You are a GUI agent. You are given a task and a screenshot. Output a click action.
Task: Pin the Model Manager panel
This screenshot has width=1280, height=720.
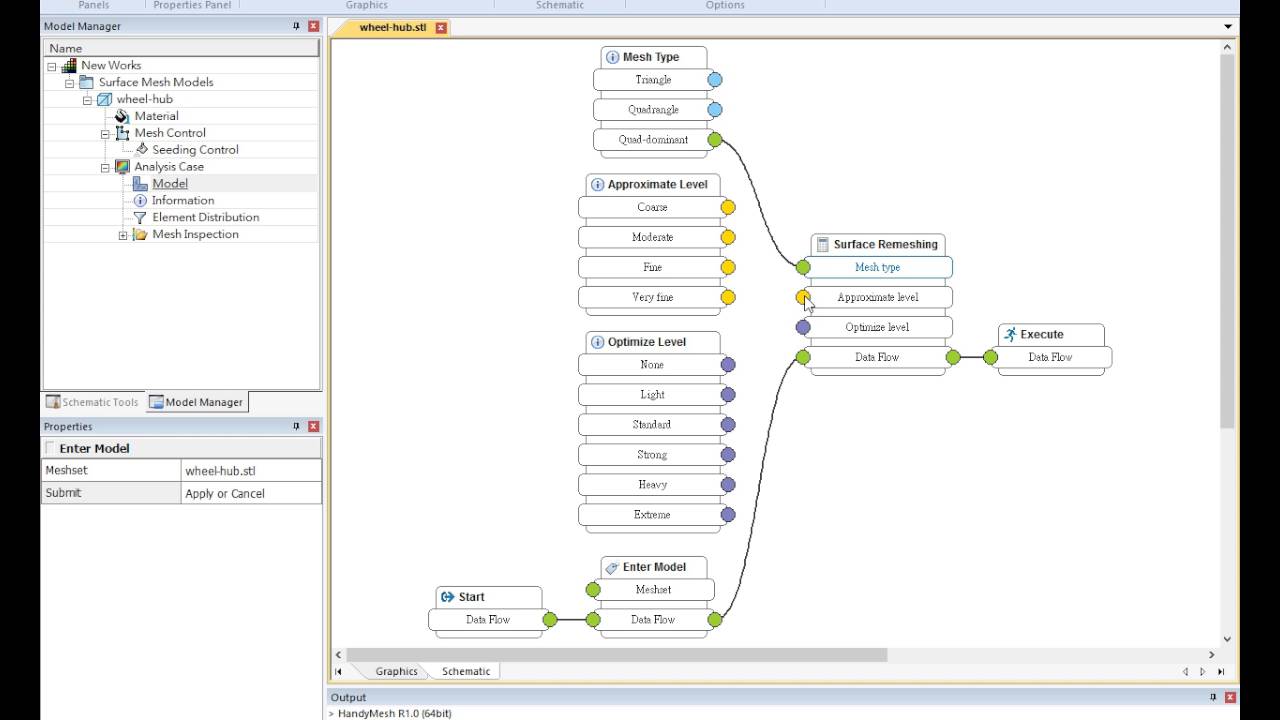(x=296, y=26)
